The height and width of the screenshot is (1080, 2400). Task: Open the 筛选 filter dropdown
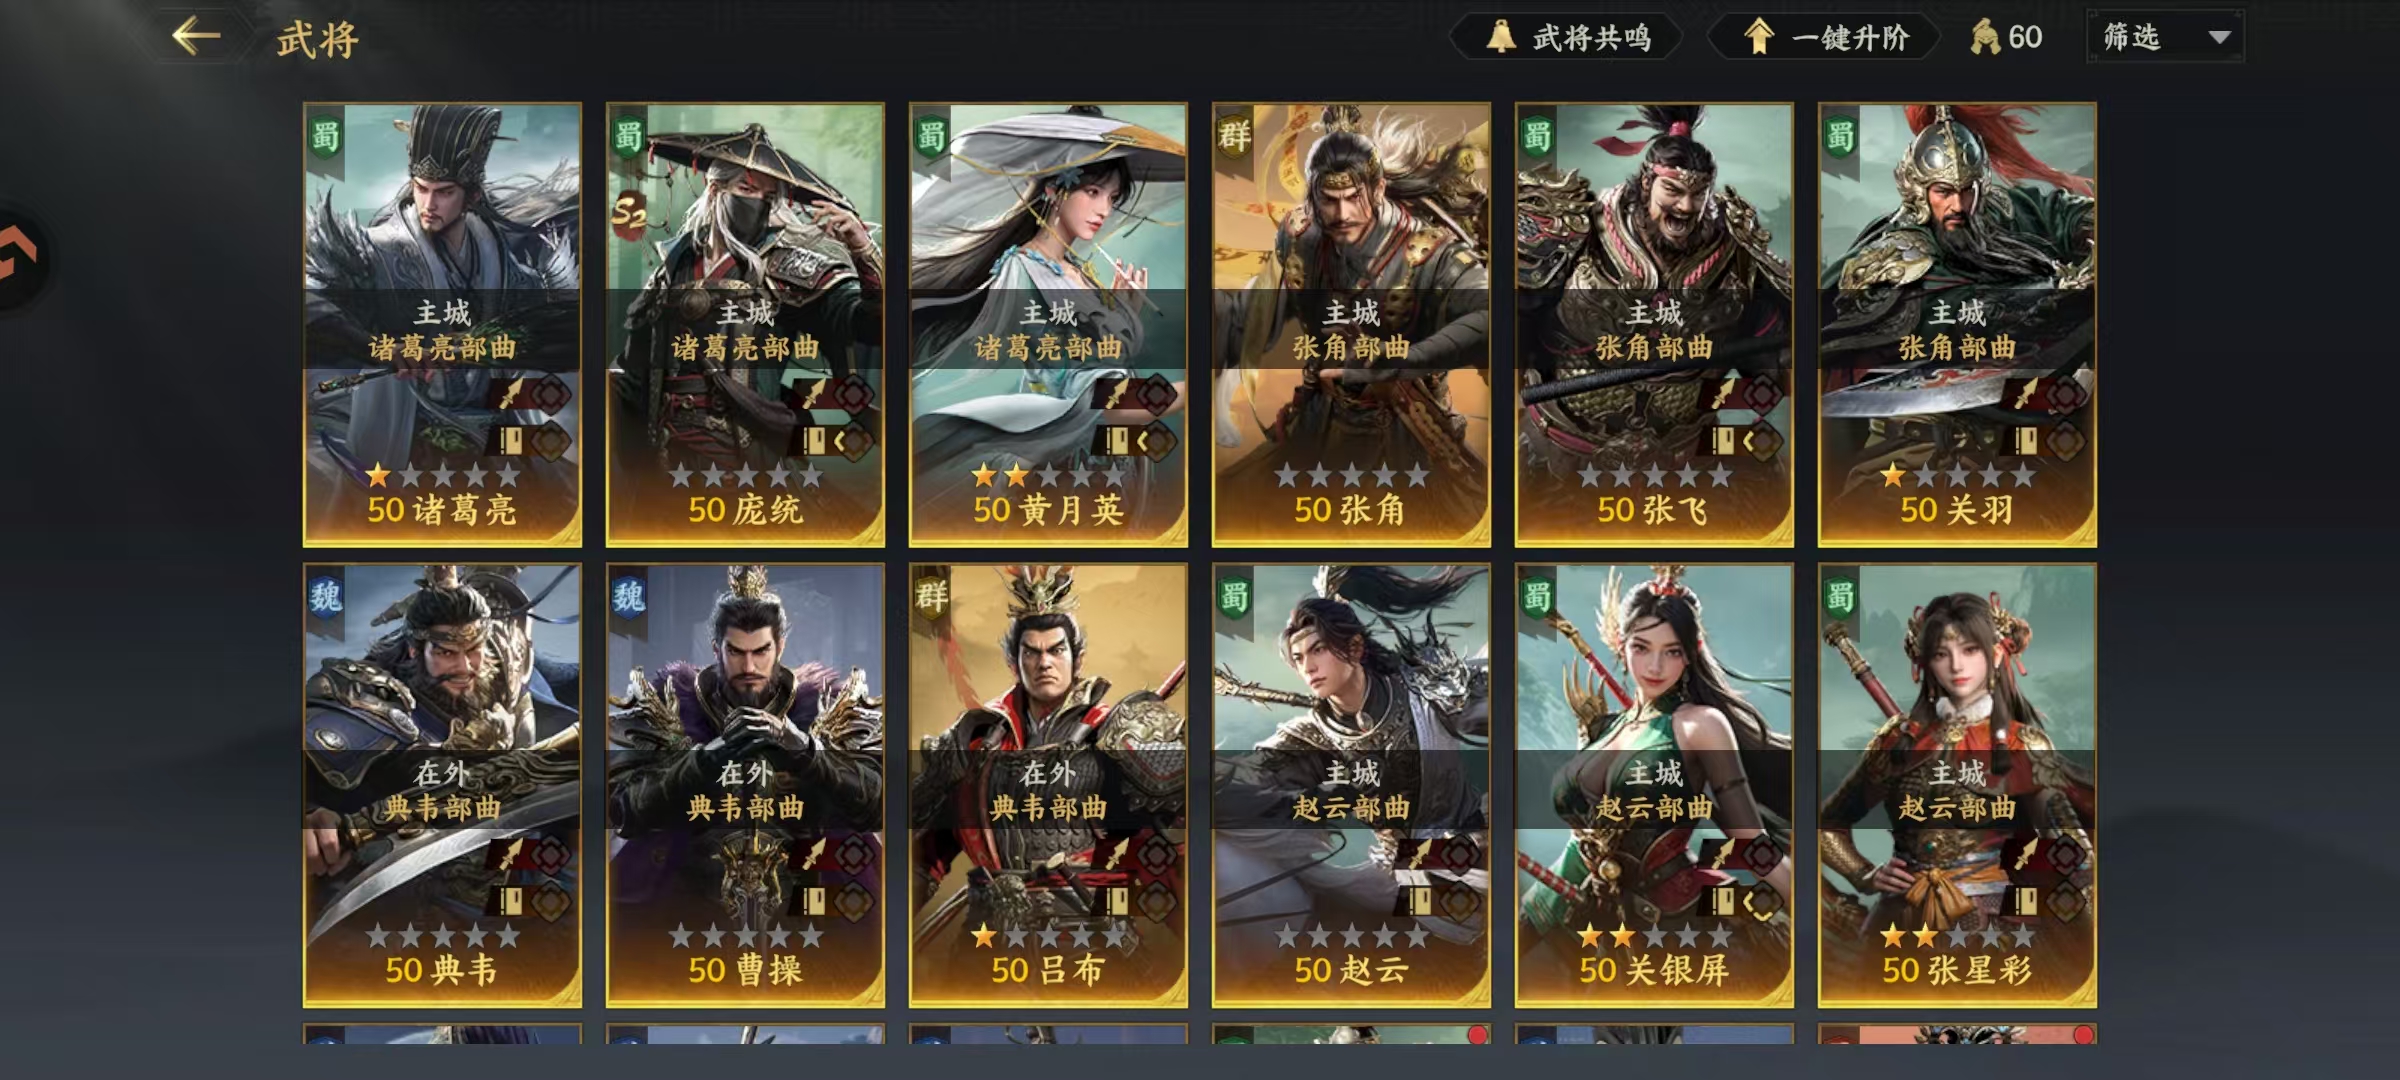click(2165, 37)
